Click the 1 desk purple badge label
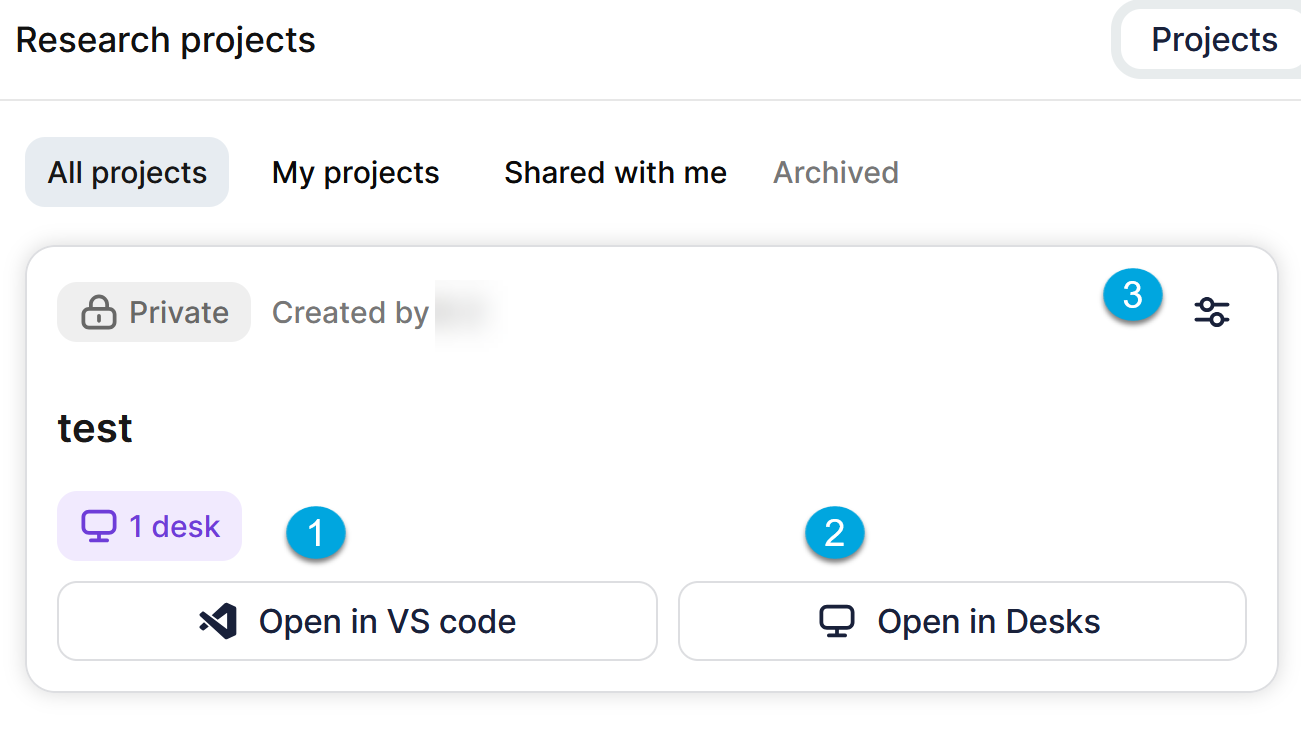Image resolution: width=1301 pixels, height=729 pixels. pyautogui.click(x=174, y=526)
